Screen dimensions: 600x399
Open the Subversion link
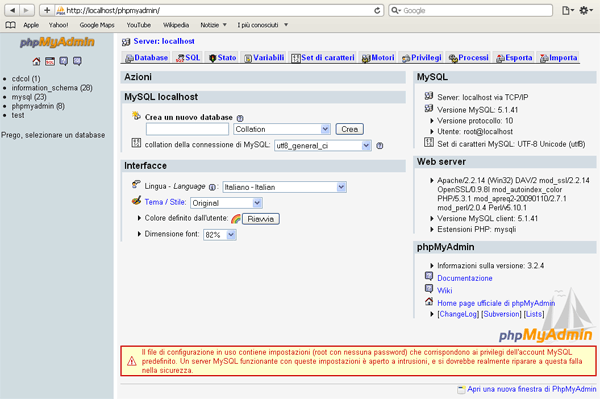[x=502, y=314]
